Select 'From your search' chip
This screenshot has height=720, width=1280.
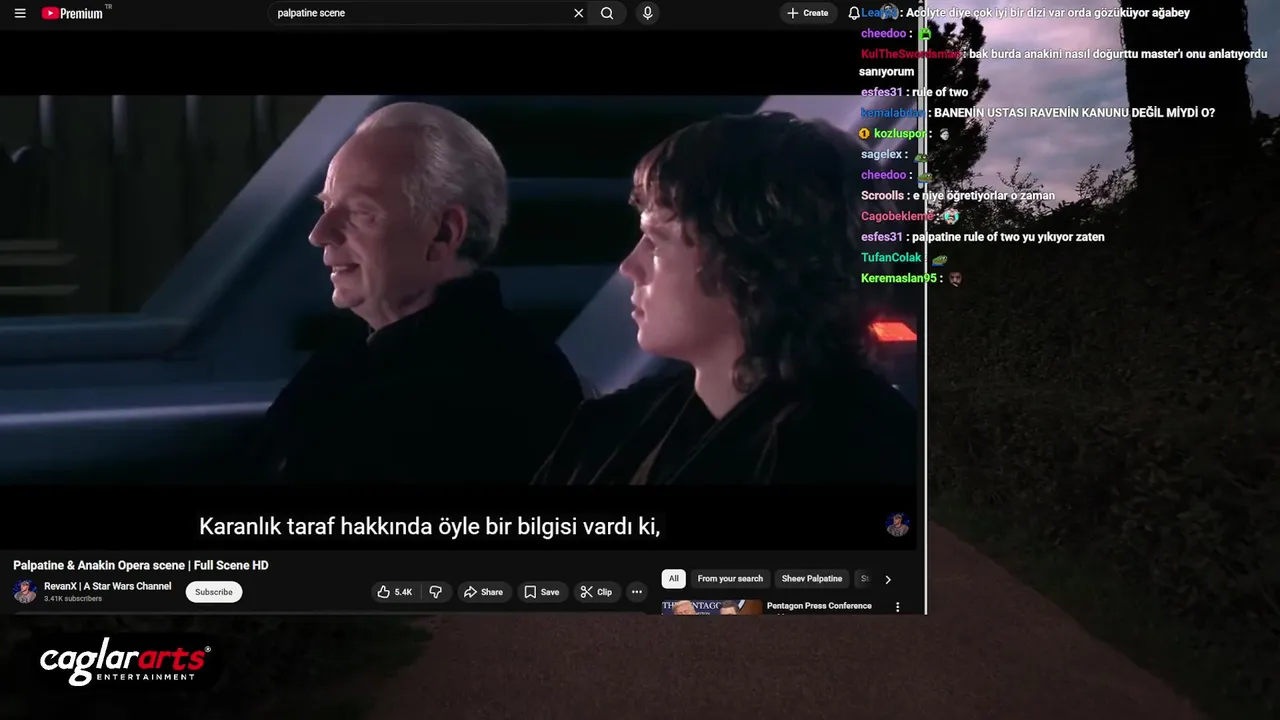pos(730,579)
